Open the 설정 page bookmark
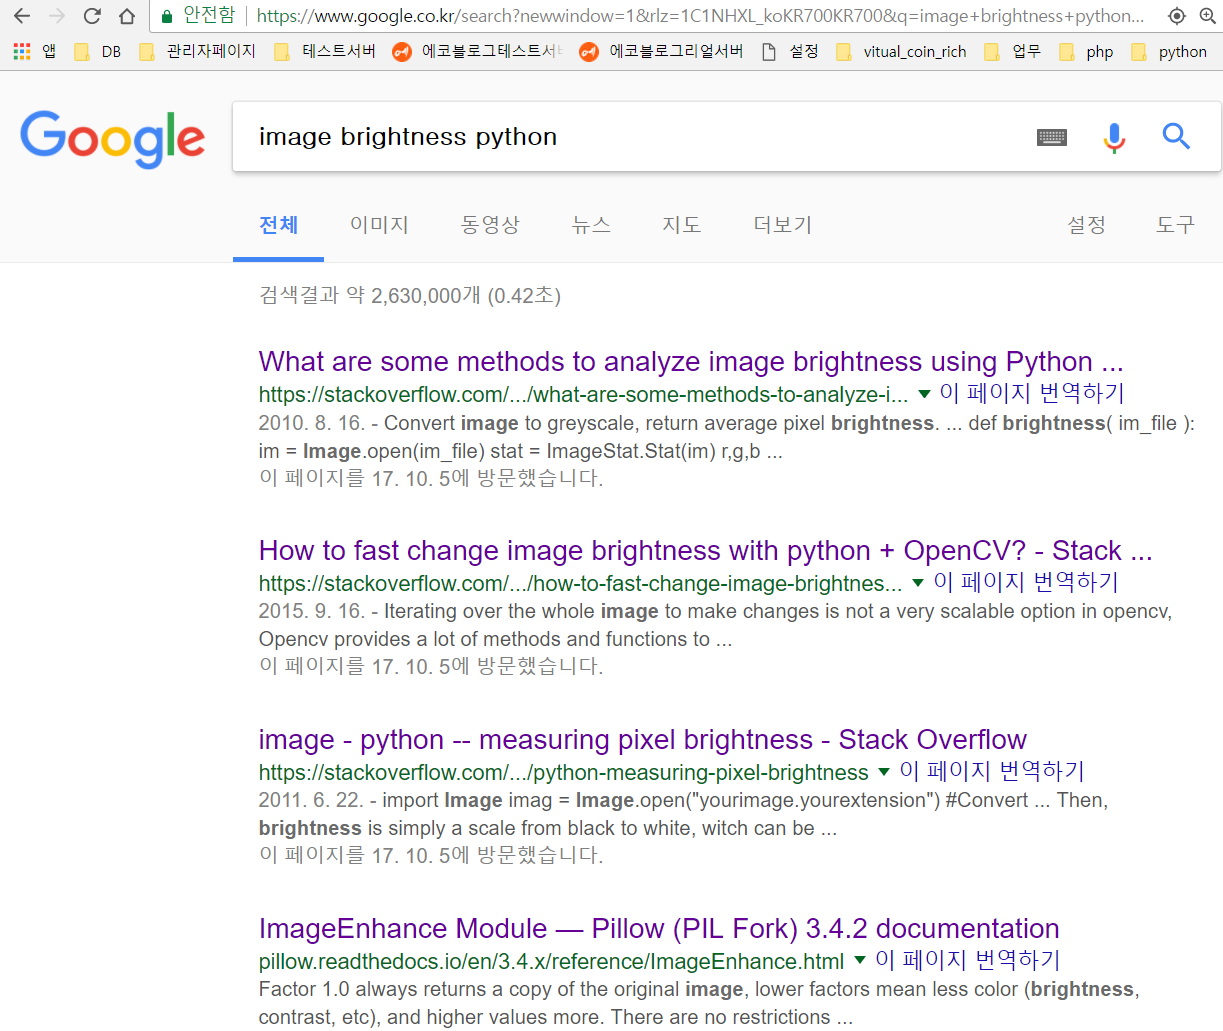Screen dimensions: 1223x1031 790,51
